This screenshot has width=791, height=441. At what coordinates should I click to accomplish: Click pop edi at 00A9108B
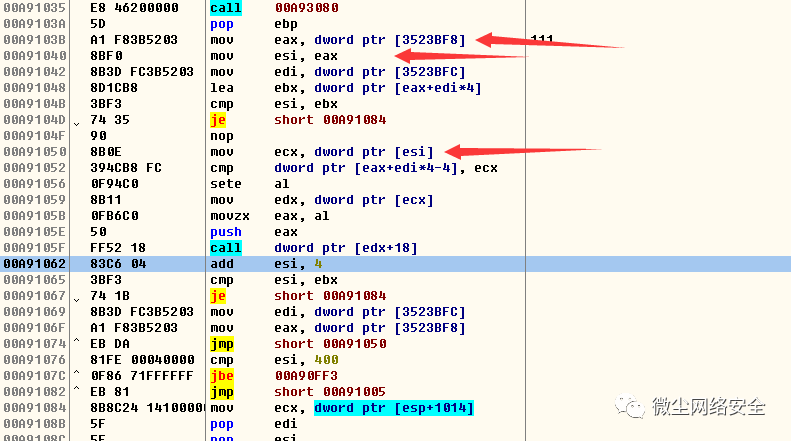[254, 424]
